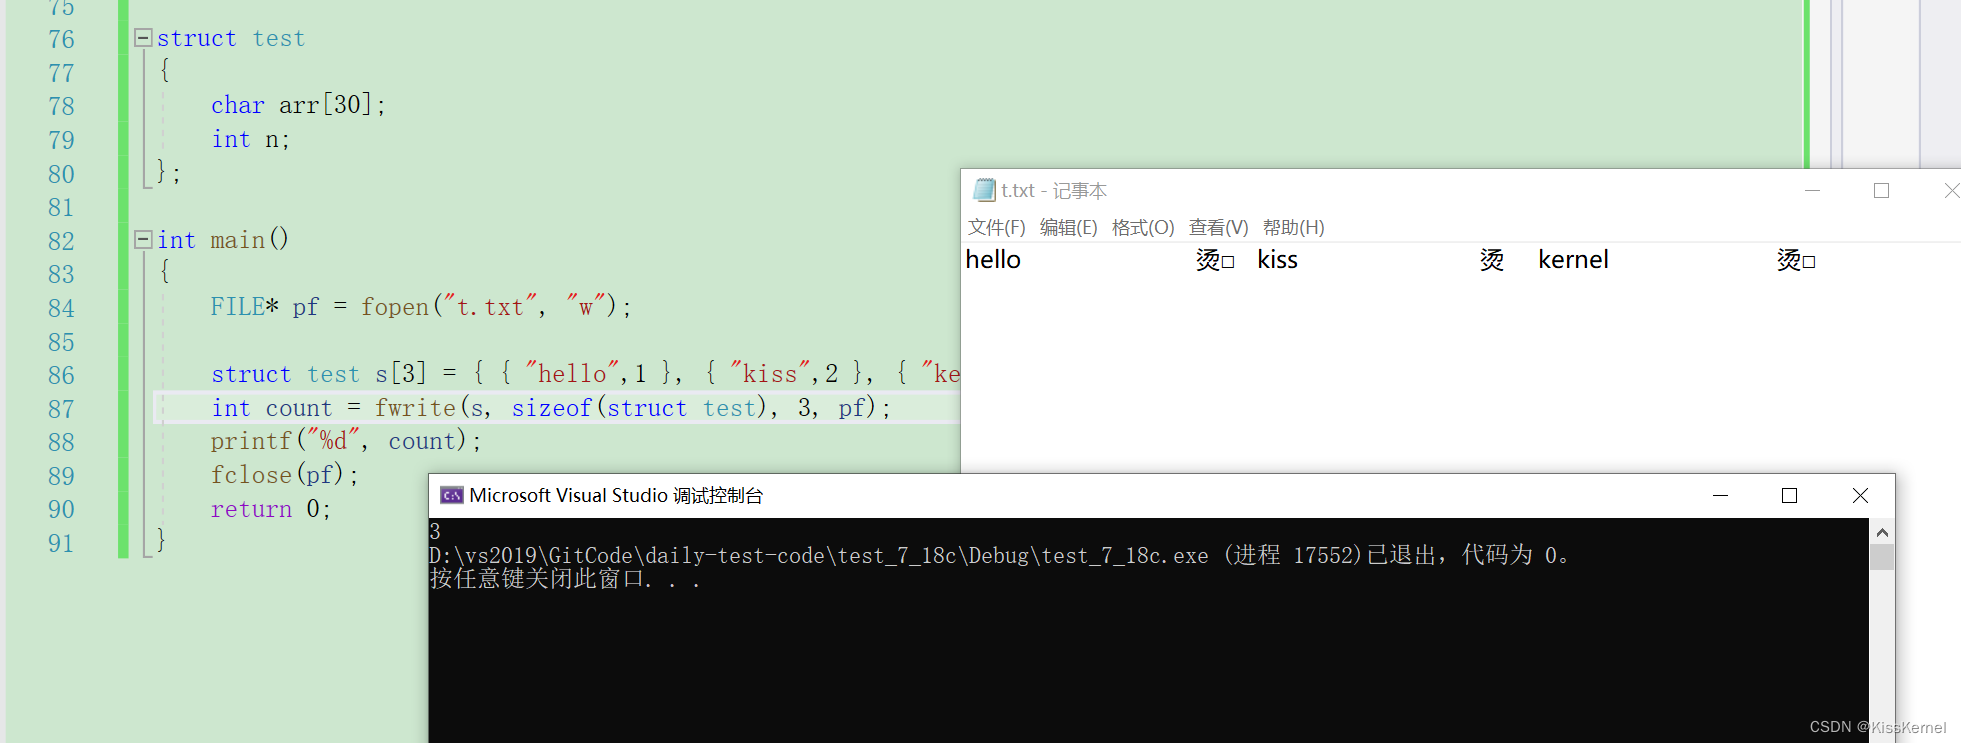Viewport: 1961px width, 743px height.
Task: Close the Visual Studio debug console
Action: coord(1860,495)
